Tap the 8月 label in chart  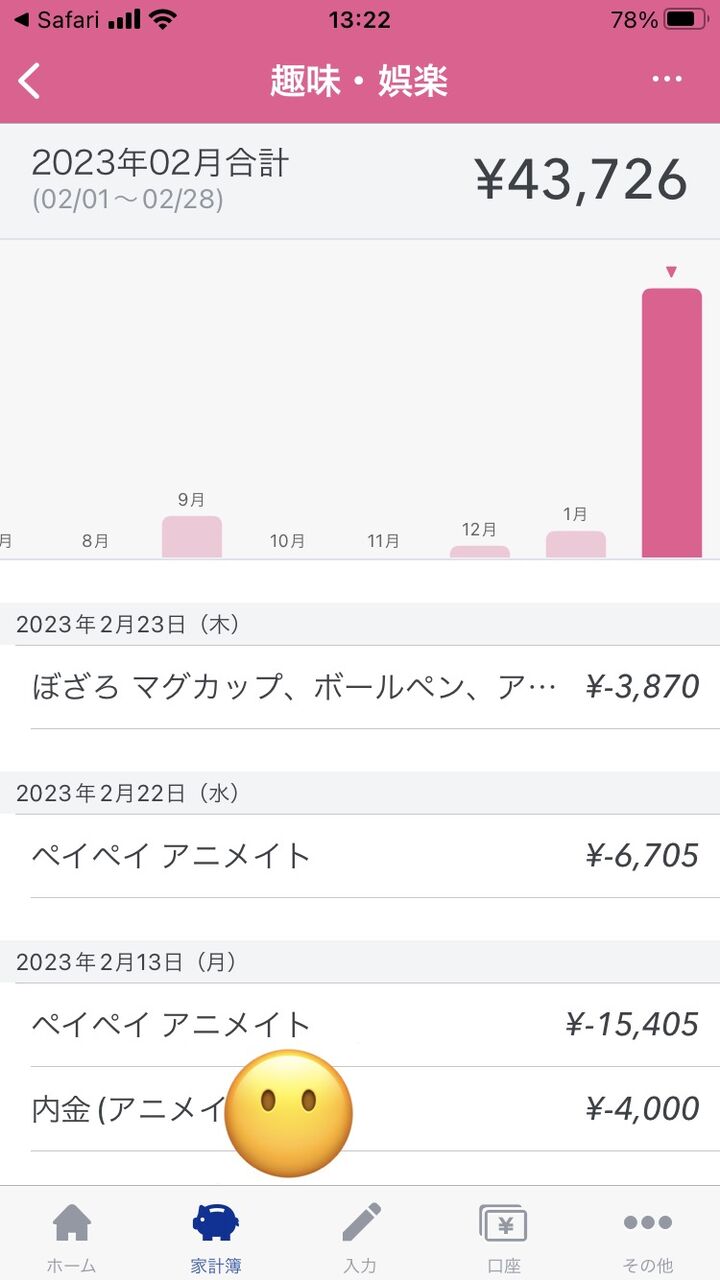tap(95, 541)
